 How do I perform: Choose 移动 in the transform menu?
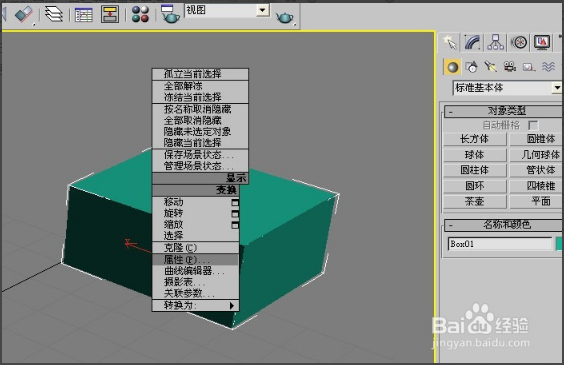pos(196,202)
